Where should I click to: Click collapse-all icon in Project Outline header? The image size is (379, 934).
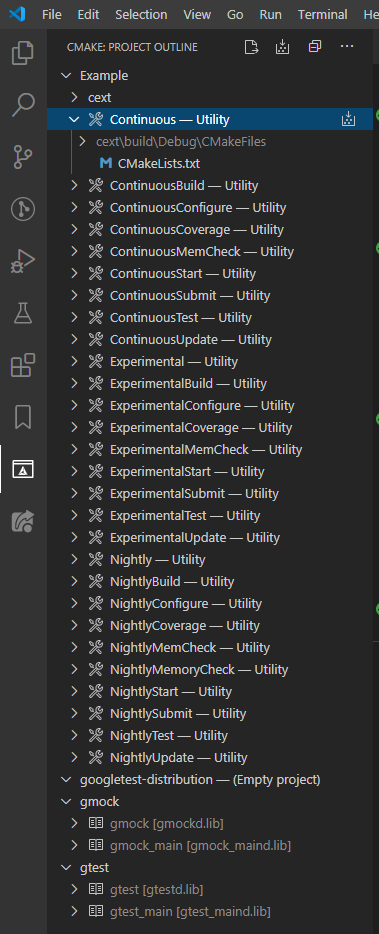coord(315,46)
